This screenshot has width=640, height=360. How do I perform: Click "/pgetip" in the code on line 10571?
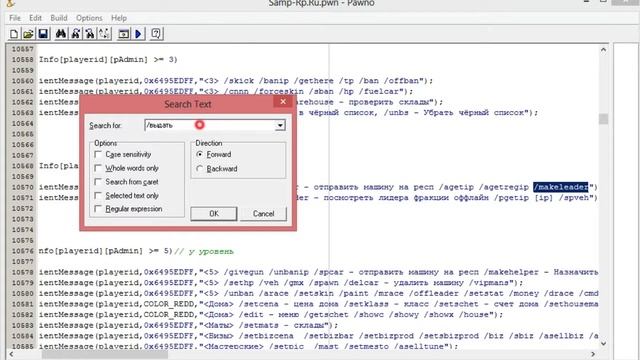click(x=513, y=198)
